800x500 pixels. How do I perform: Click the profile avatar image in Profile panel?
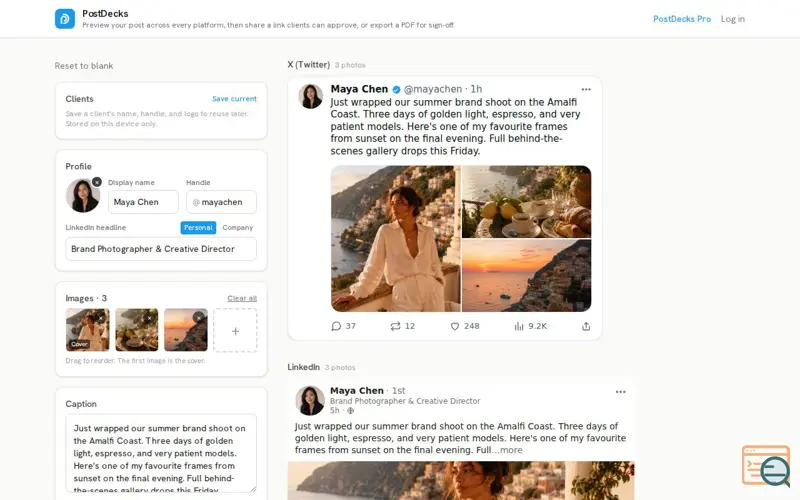[x=83, y=195]
